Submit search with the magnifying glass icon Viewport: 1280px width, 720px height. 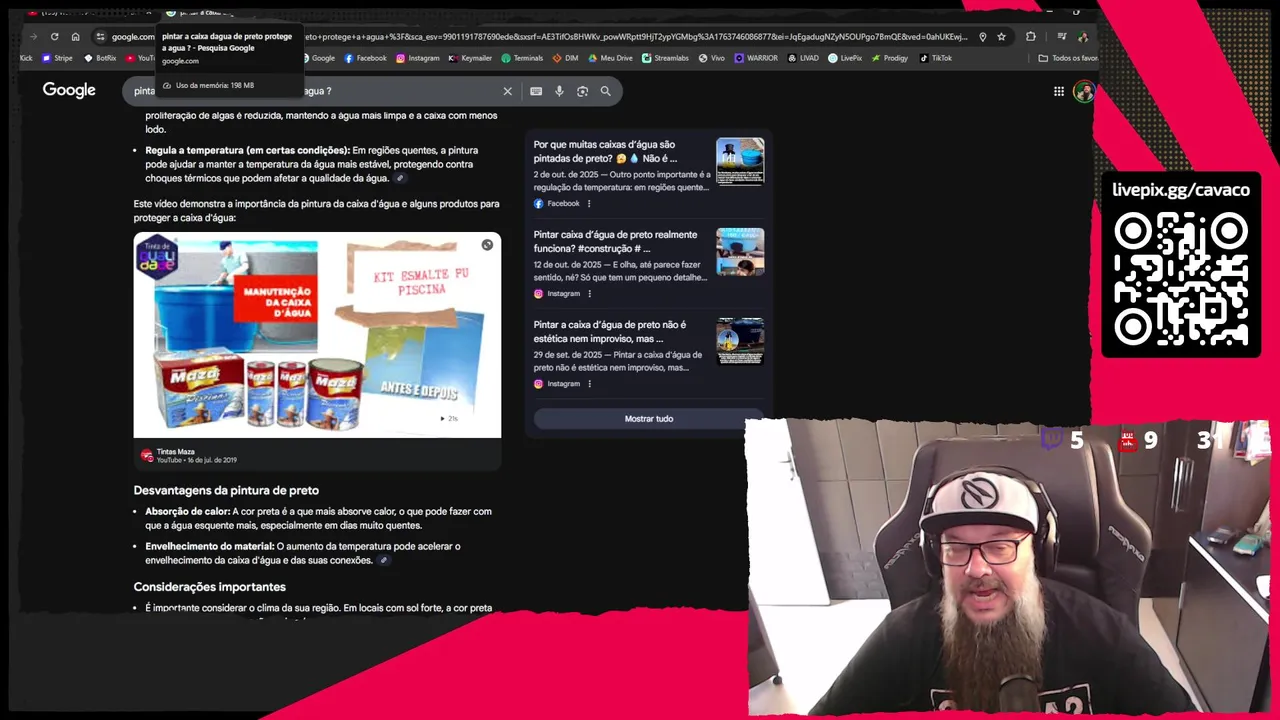tap(605, 91)
